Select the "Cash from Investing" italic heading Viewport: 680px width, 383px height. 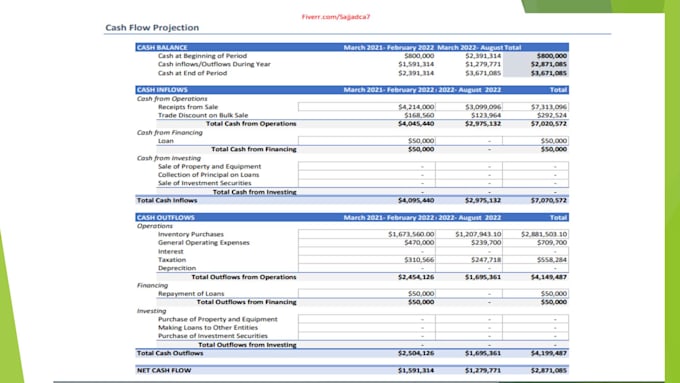click(x=169, y=158)
